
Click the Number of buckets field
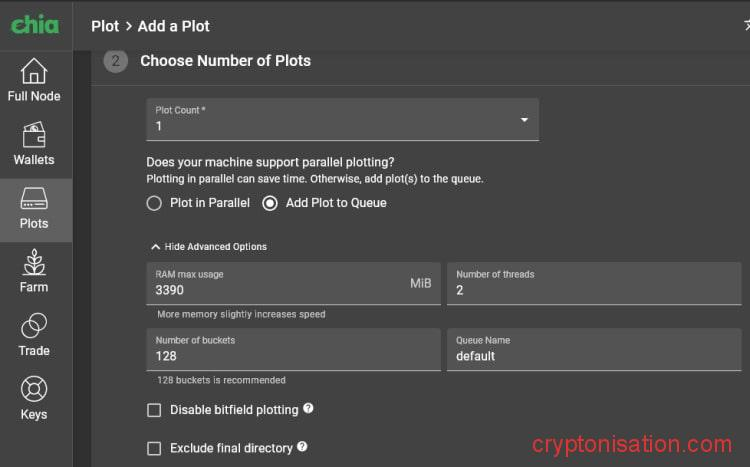(x=292, y=355)
